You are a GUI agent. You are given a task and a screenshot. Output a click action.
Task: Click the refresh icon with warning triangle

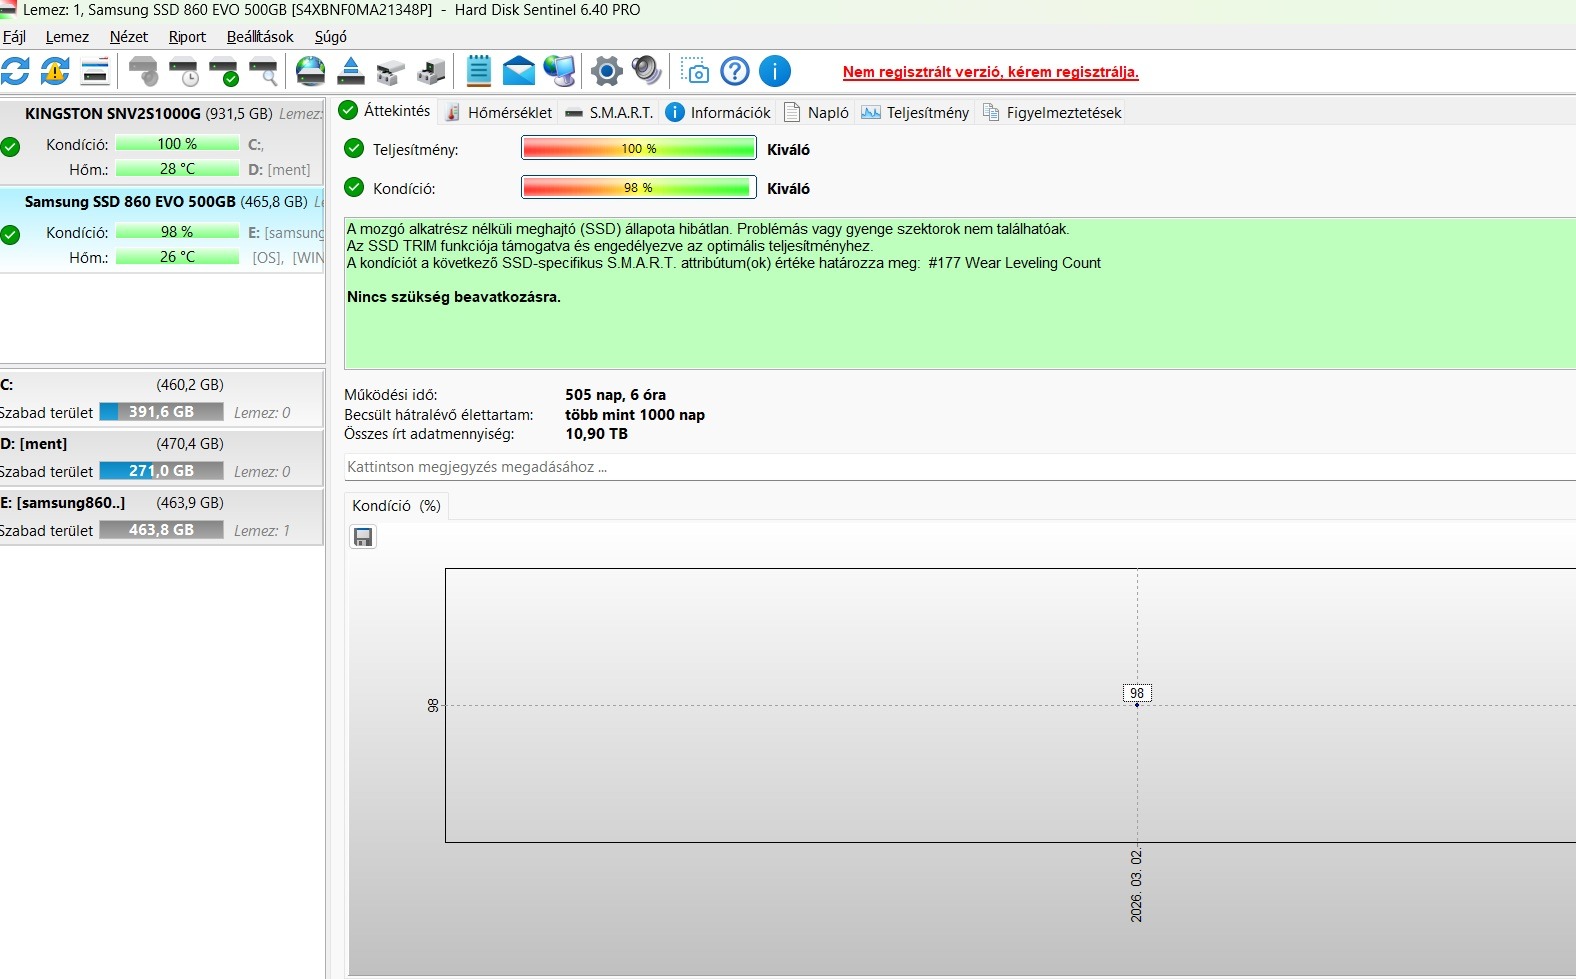(55, 71)
